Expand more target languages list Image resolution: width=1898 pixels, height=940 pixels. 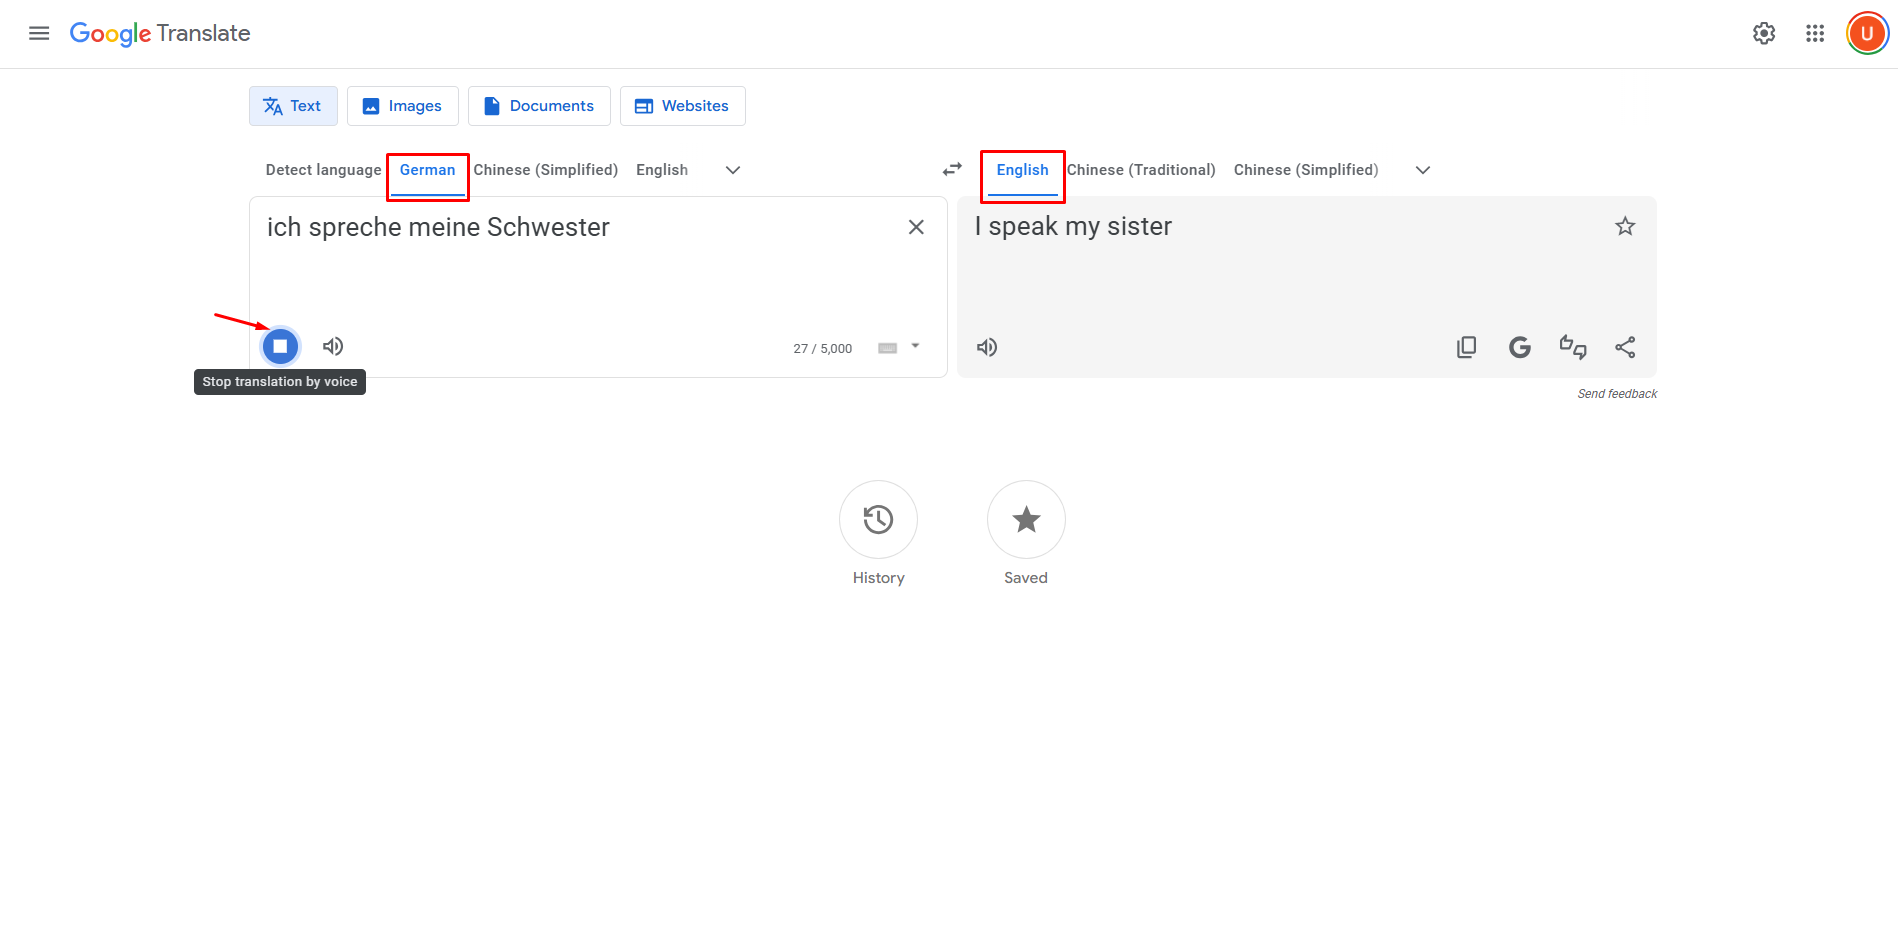point(1423,170)
